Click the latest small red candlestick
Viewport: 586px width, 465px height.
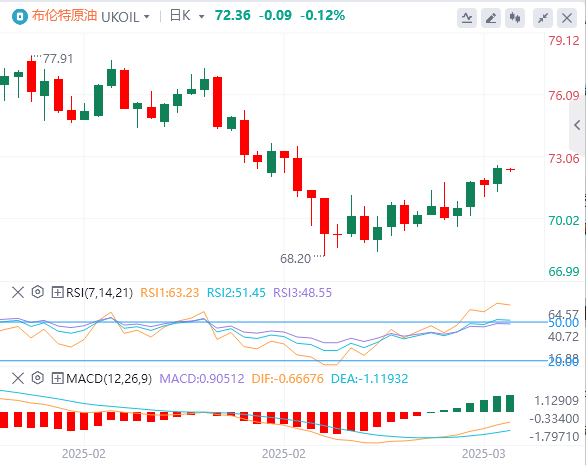pyautogui.click(x=511, y=170)
